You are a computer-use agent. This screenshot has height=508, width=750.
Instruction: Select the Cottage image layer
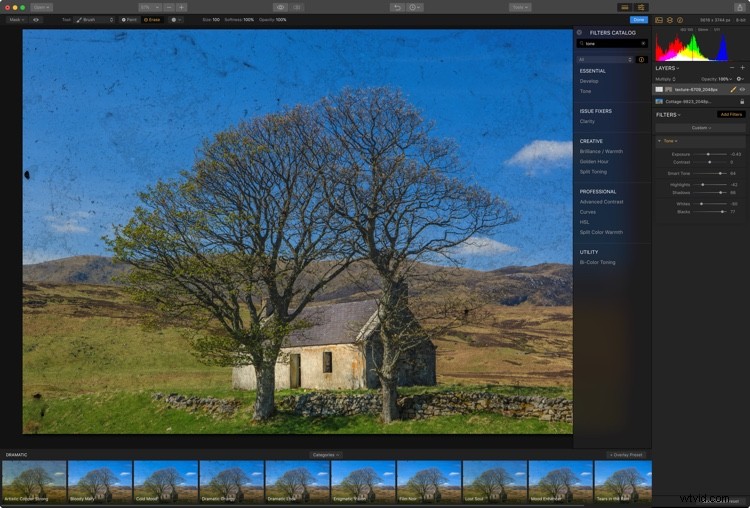[700, 101]
